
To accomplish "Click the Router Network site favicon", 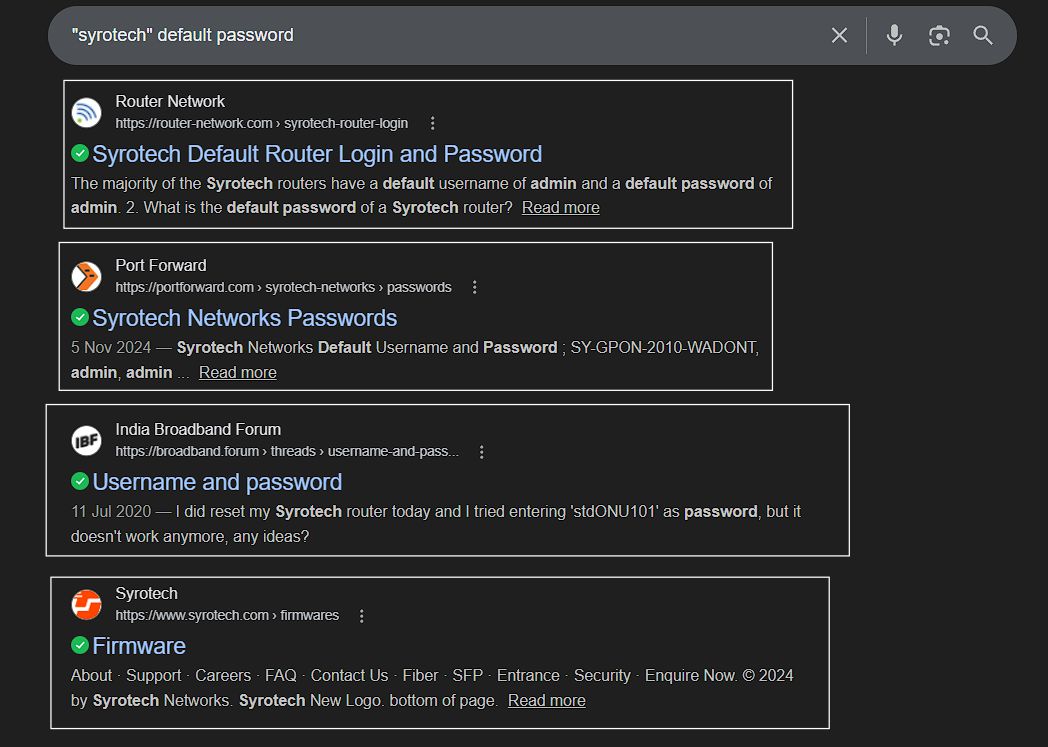I will [86, 112].
